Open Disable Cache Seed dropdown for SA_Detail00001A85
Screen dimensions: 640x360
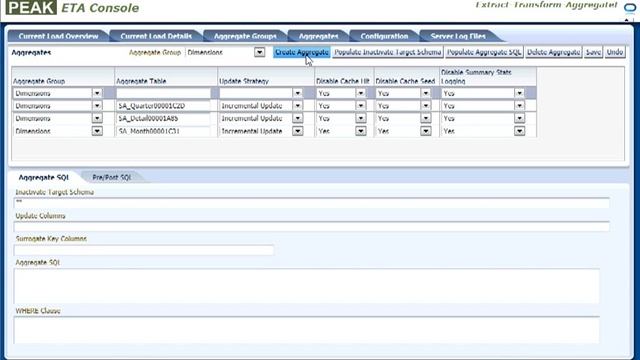426,118
